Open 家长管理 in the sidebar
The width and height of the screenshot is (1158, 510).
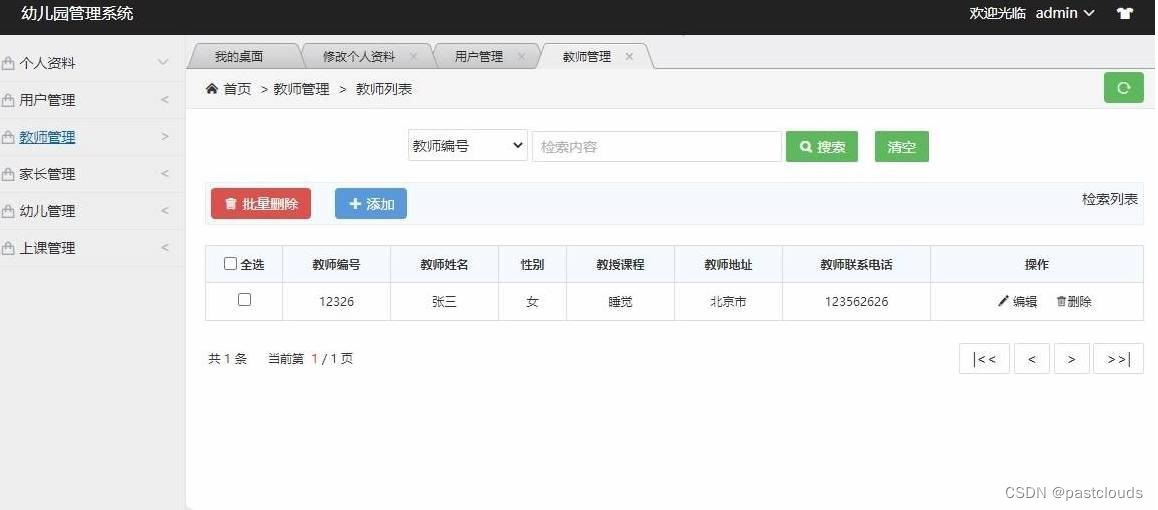pos(47,175)
